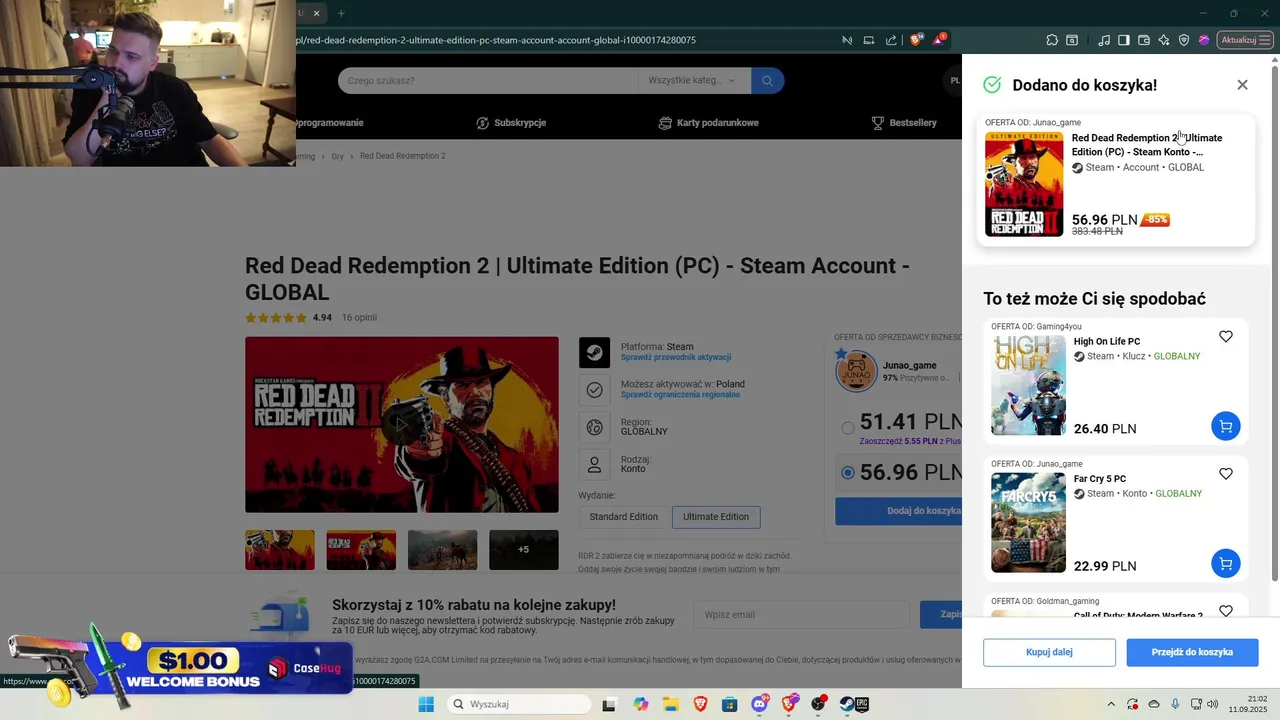Click the Dodaj do koszyka button
1280x720 pixels.
[x=898, y=511]
